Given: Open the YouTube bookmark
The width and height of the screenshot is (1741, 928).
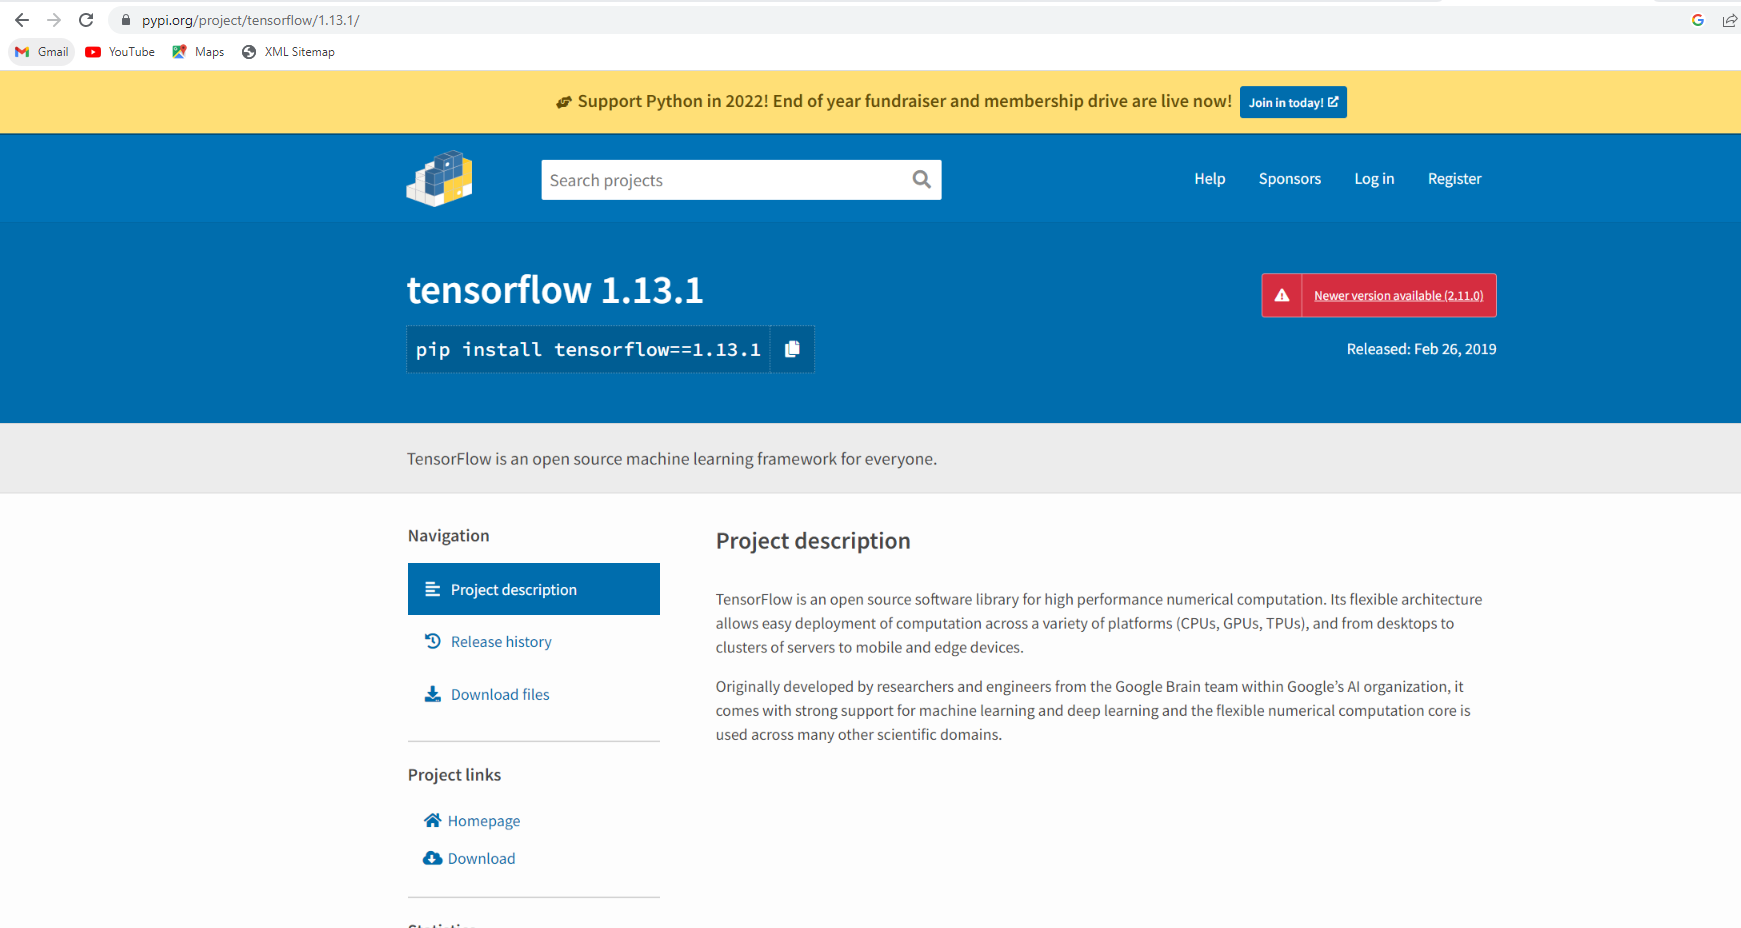Looking at the screenshot, I should [x=120, y=52].
